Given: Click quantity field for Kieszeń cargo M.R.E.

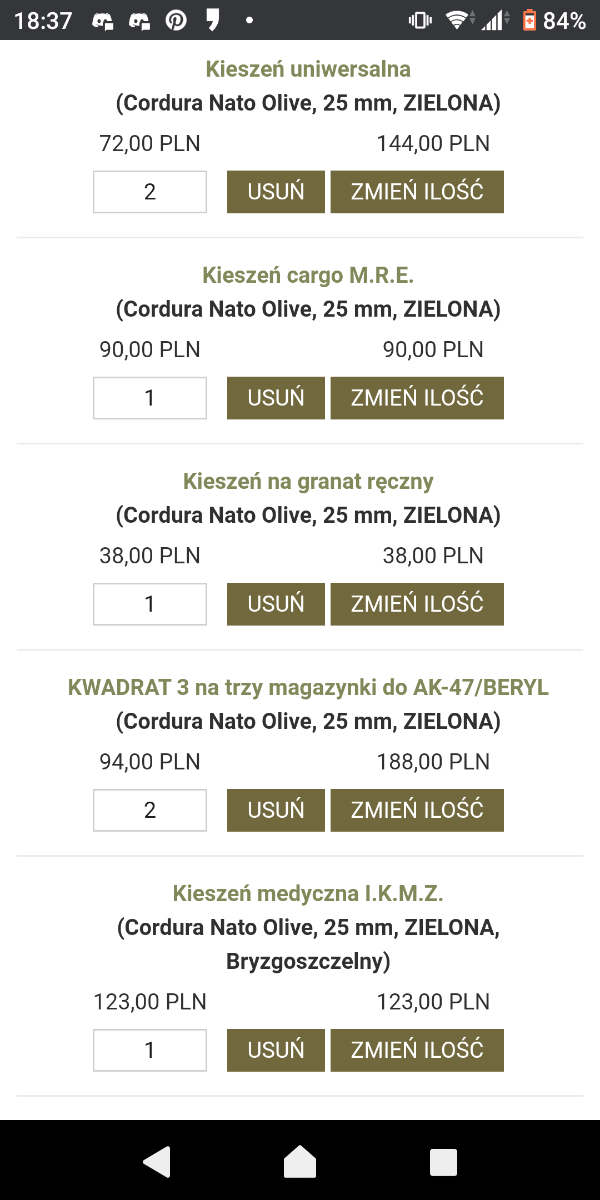Looking at the screenshot, I should pyautogui.click(x=150, y=398).
